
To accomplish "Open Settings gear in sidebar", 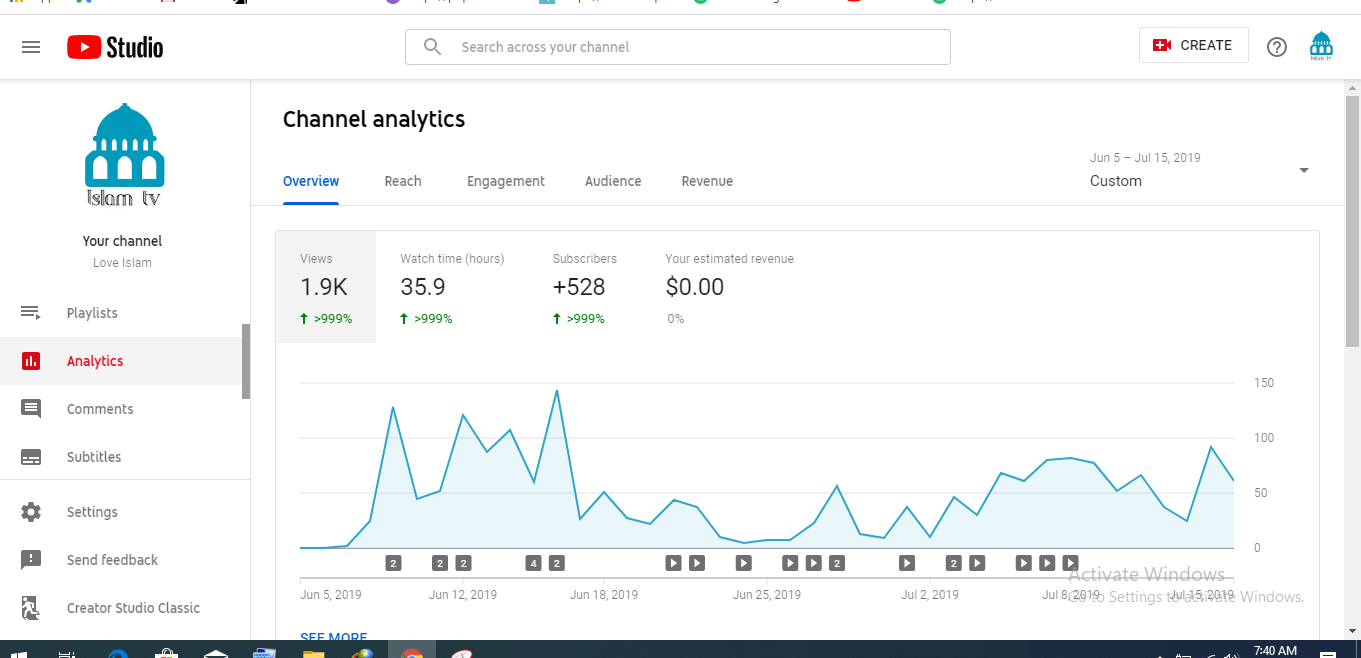I will click(31, 512).
